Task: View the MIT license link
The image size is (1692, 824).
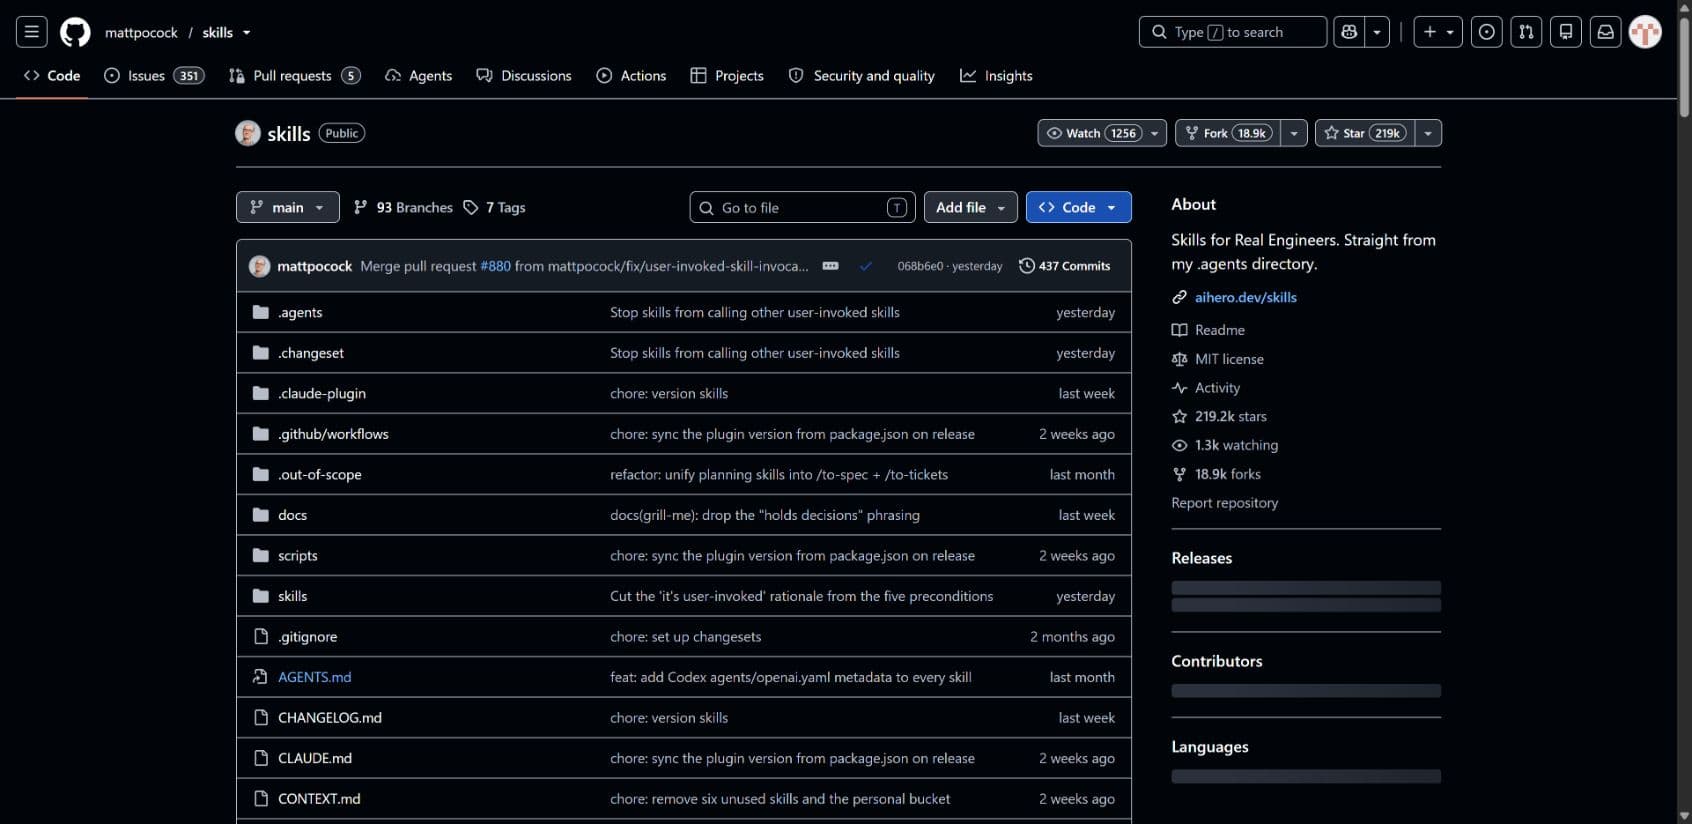Action: coord(1218,359)
